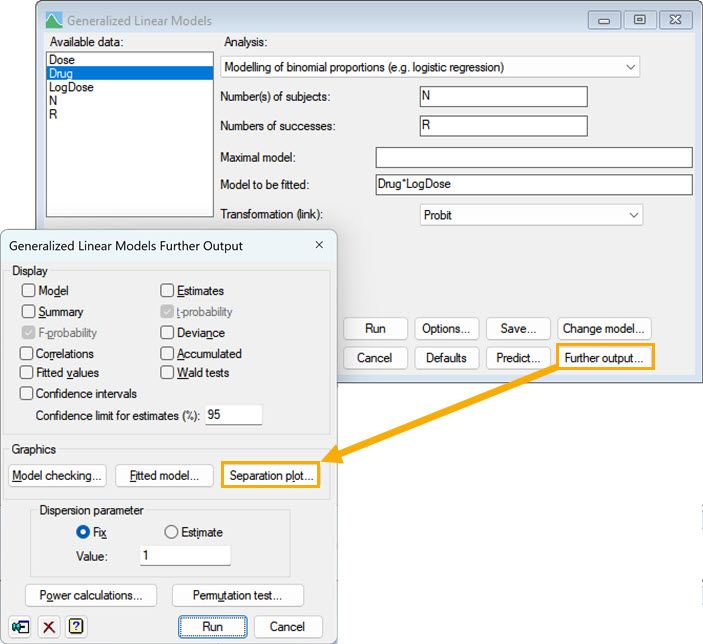This screenshot has width=703, height=644.
Task: Select Dose in Available data list
Action: (62, 60)
